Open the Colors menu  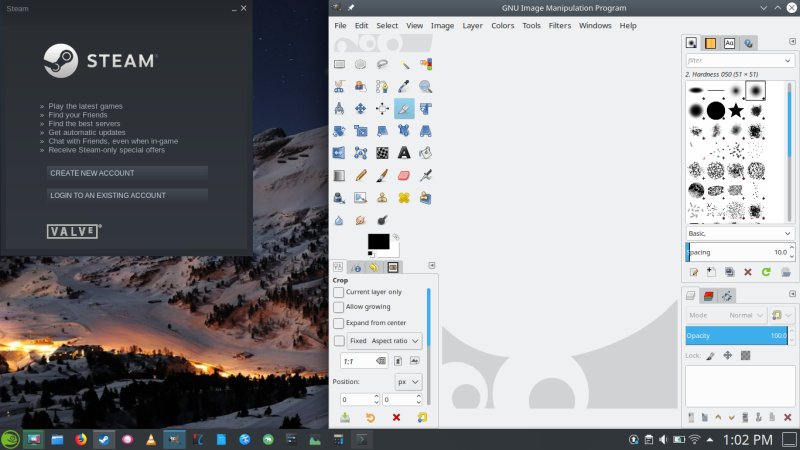pyautogui.click(x=503, y=25)
